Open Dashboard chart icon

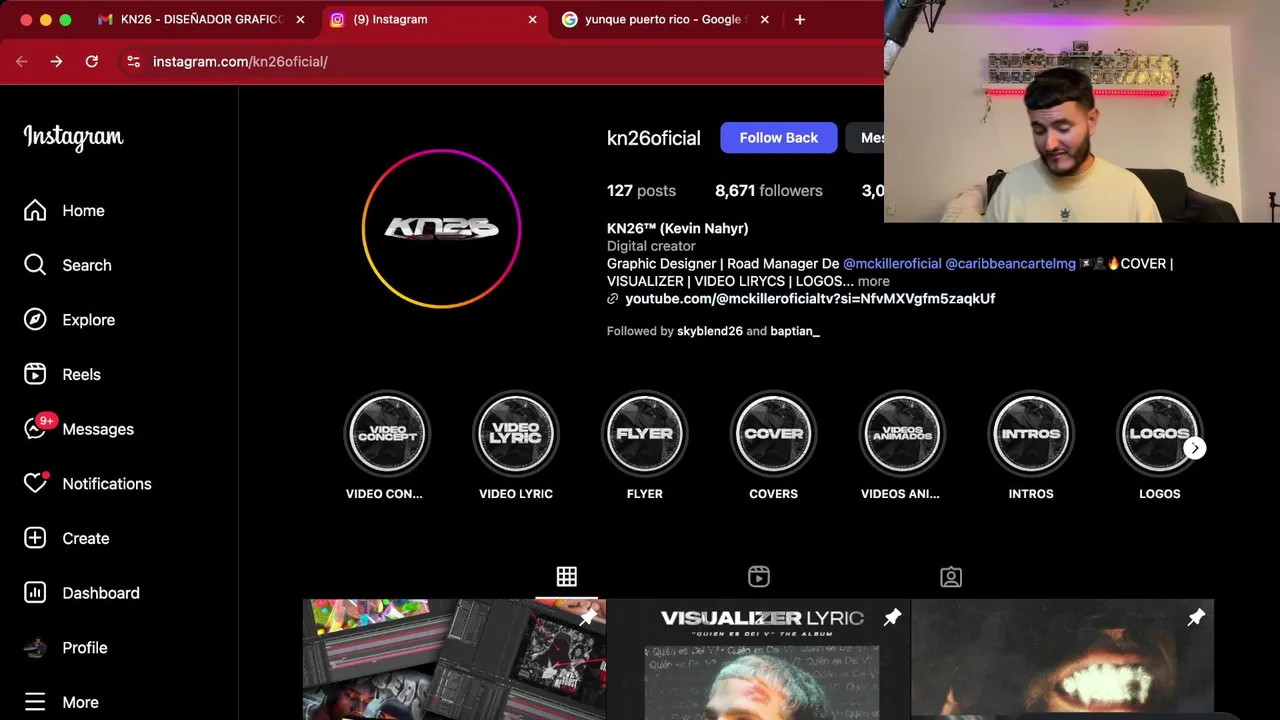point(35,593)
